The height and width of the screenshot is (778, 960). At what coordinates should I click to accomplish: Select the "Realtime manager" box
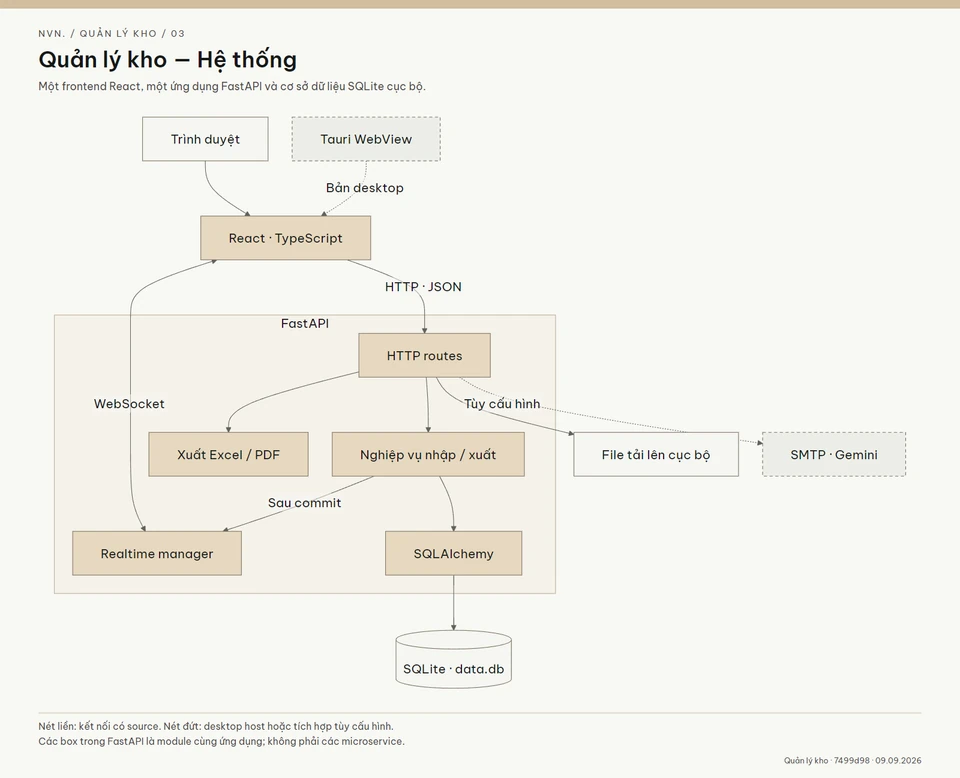coord(157,553)
